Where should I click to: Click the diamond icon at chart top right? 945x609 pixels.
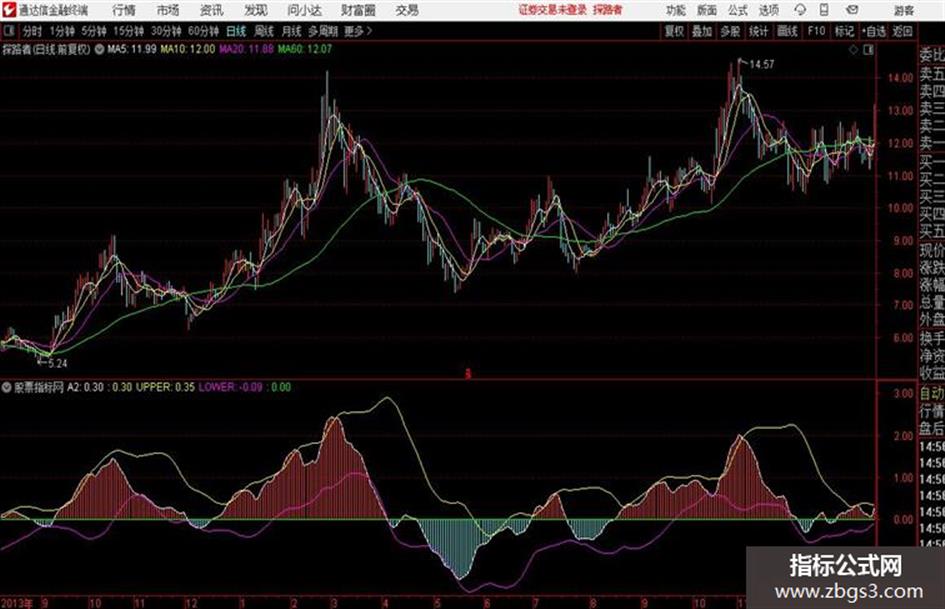click(x=853, y=50)
